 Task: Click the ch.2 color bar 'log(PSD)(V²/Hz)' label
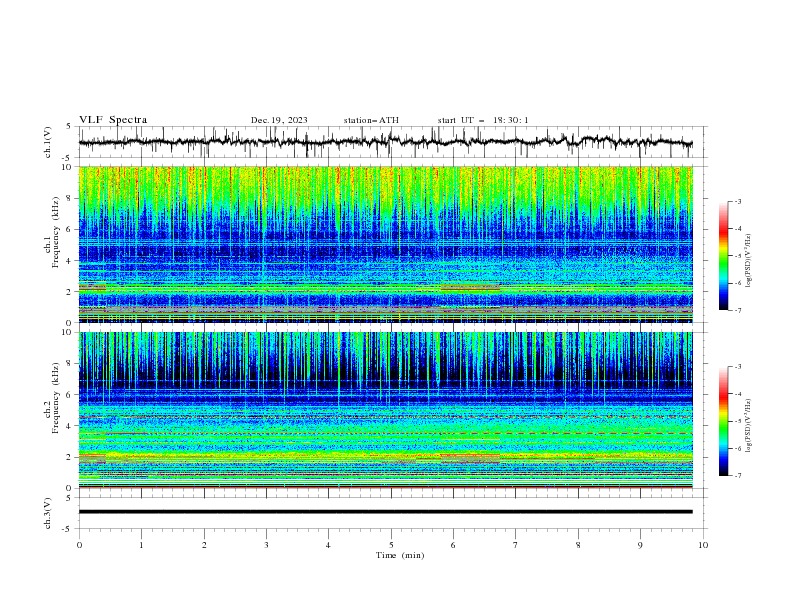(x=749, y=426)
